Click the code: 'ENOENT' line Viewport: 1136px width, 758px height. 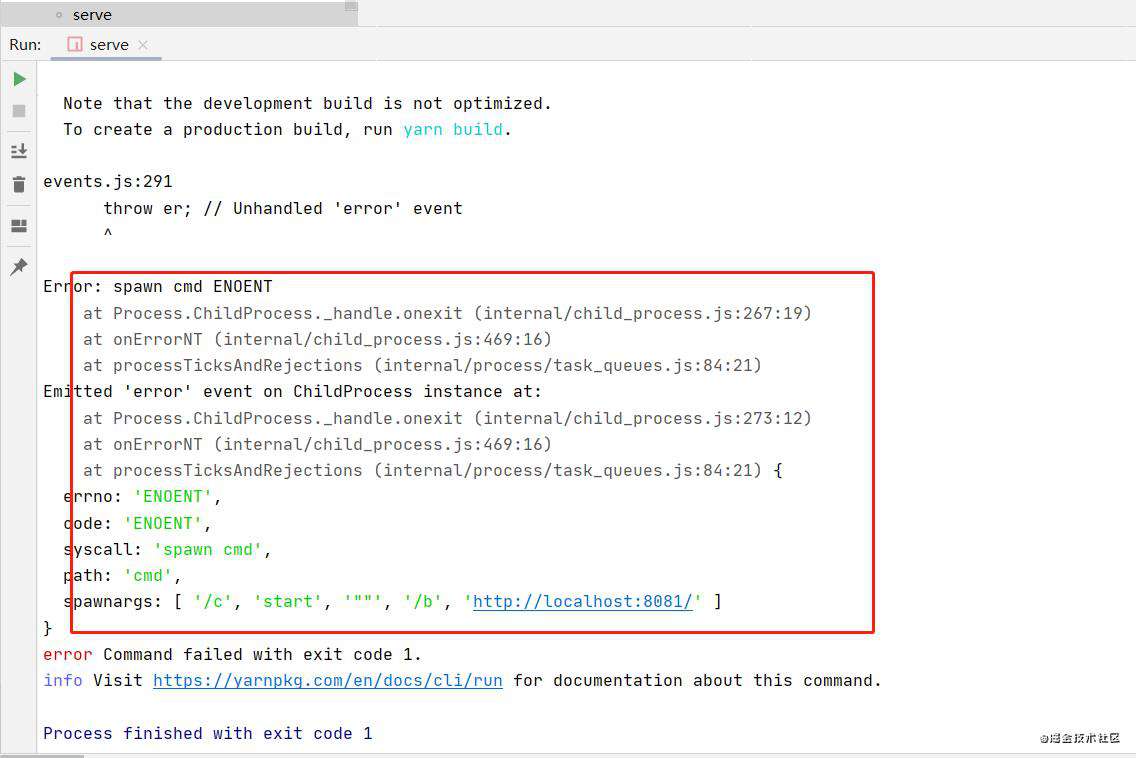click(137, 523)
